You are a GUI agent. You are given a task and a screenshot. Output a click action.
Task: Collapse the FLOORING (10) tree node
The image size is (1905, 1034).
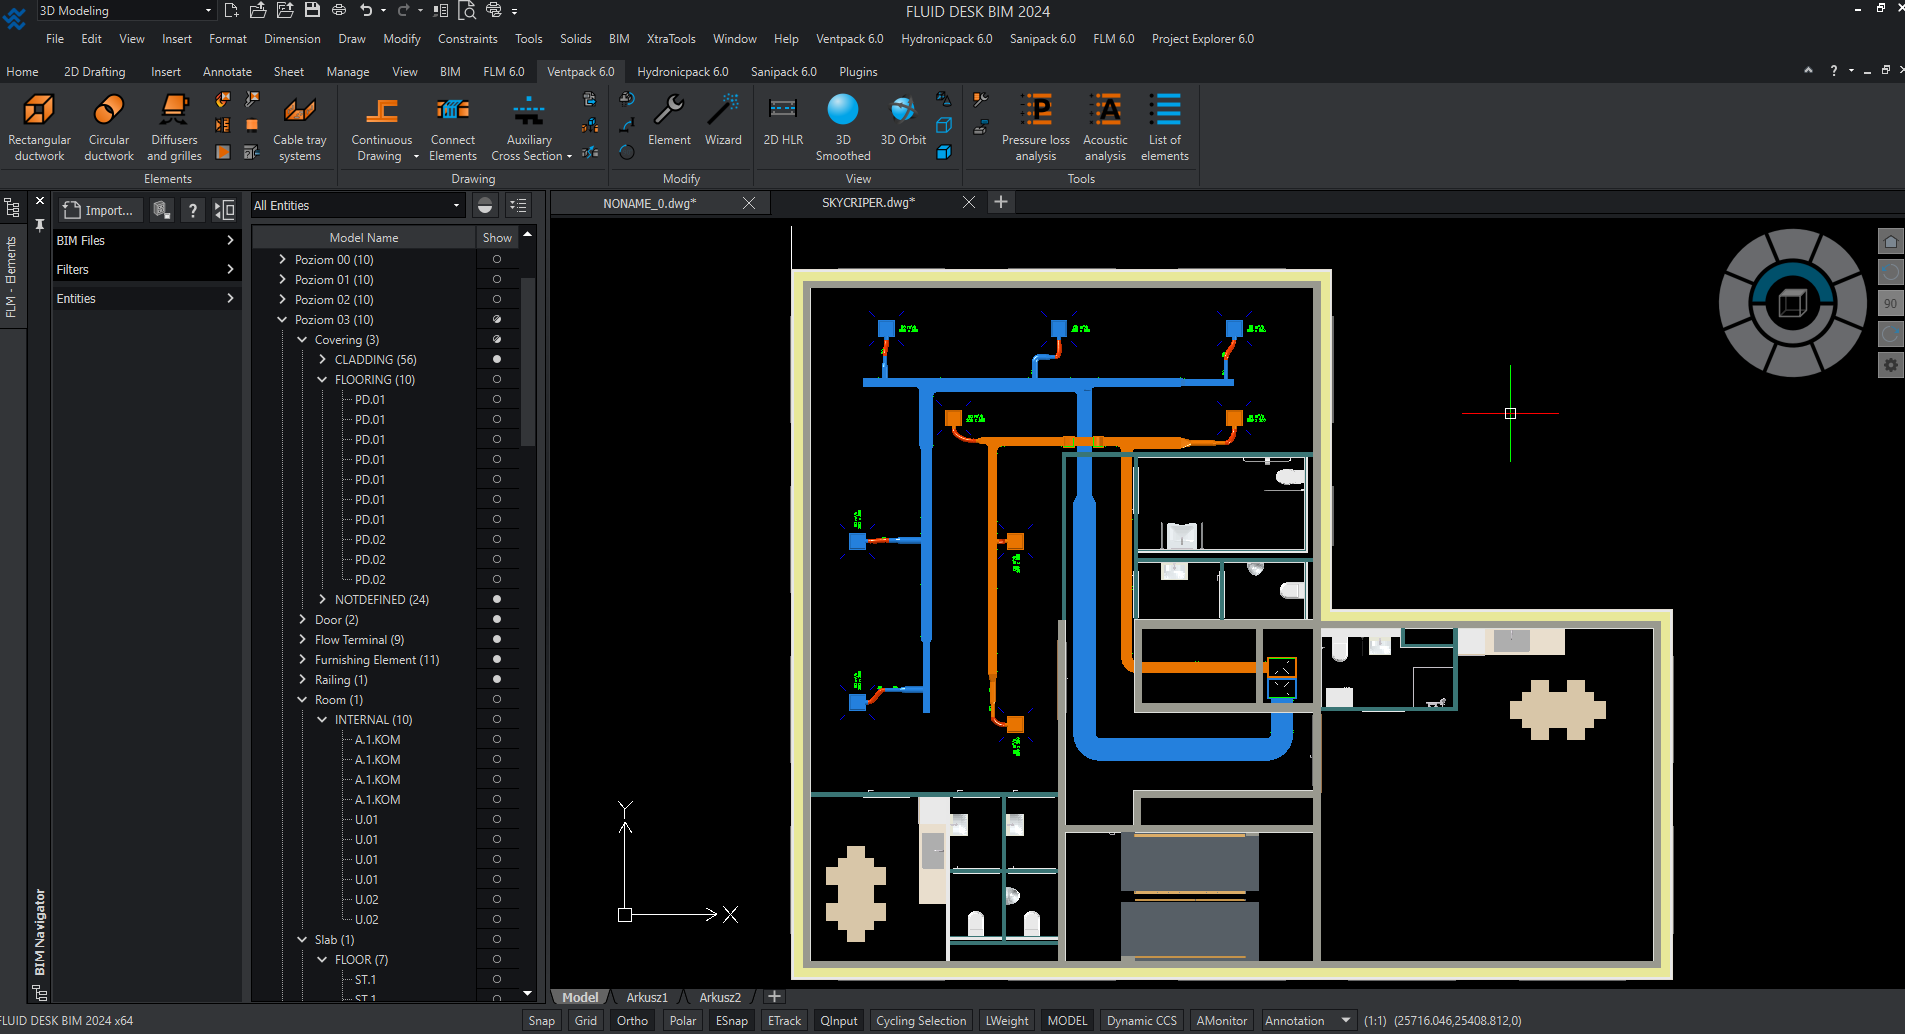click(x=322, y=379)
